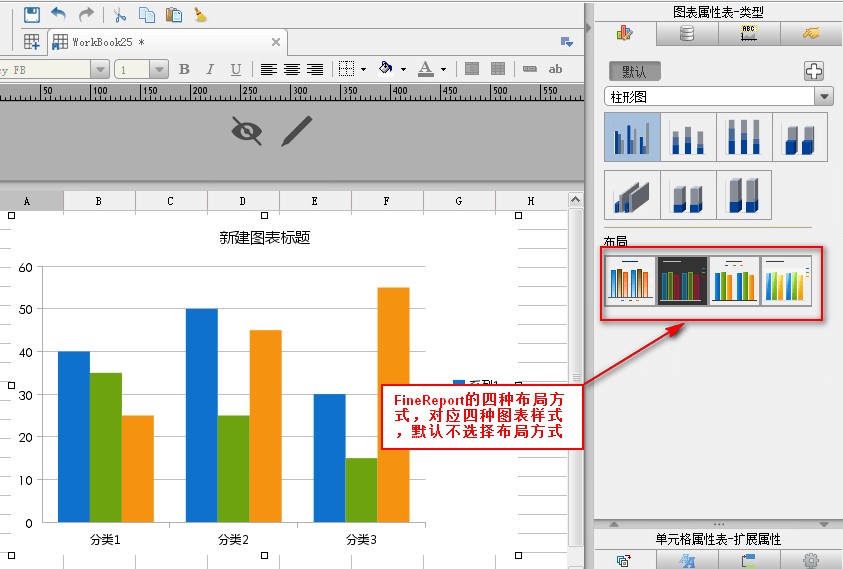Toggle bold formatting
Viewport: 843px width, 569px height.
[x=184, y=69]
